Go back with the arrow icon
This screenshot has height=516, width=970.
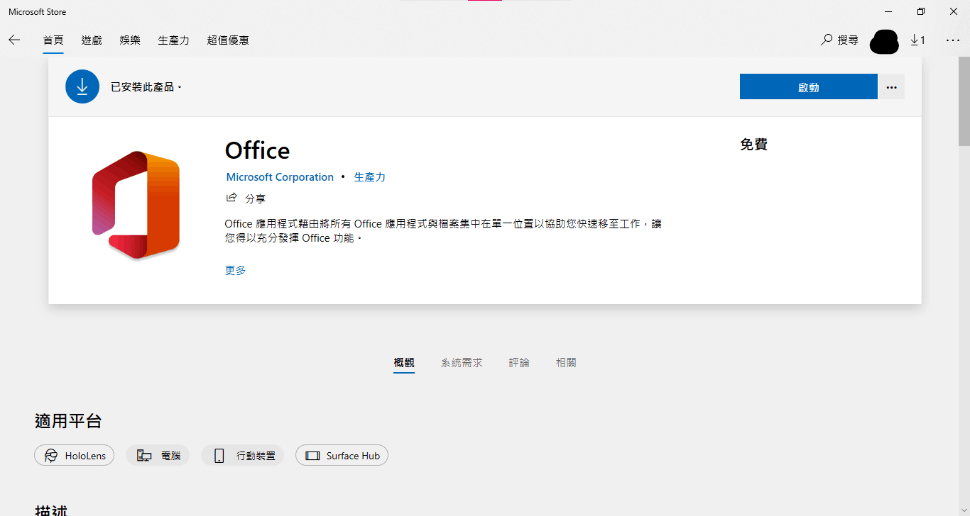[14, 40]
